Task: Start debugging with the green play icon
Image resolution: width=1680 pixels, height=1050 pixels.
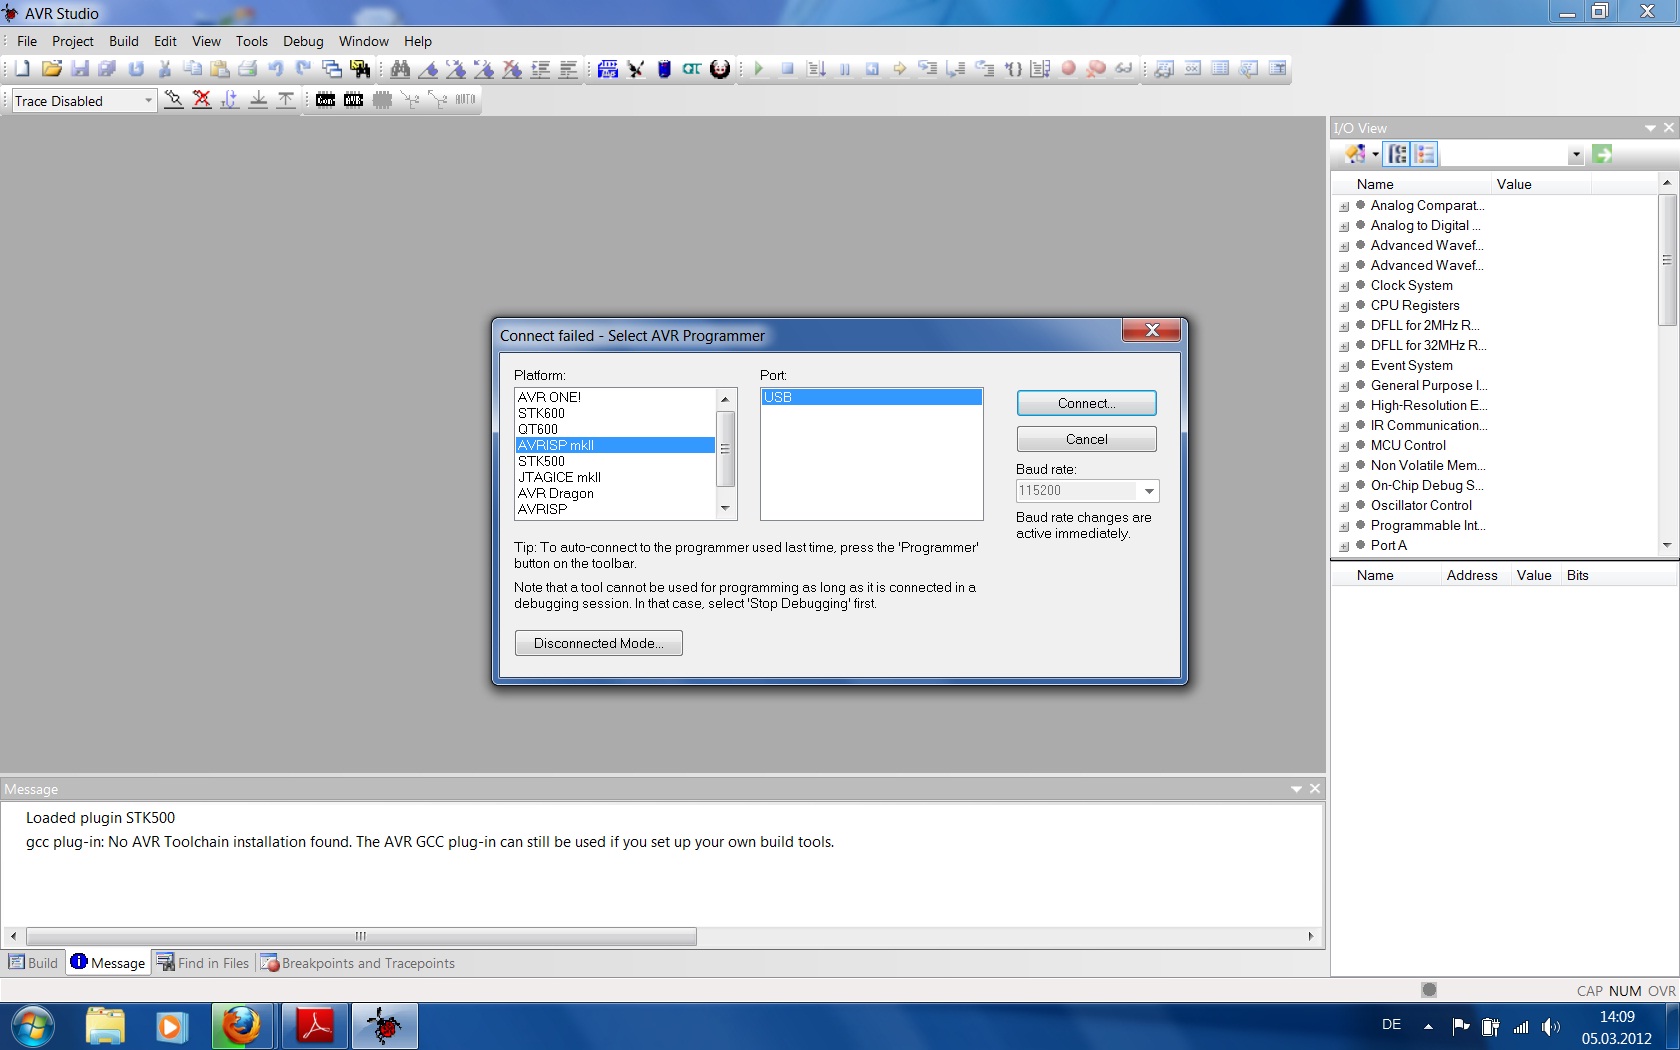Action: point(759,69)
